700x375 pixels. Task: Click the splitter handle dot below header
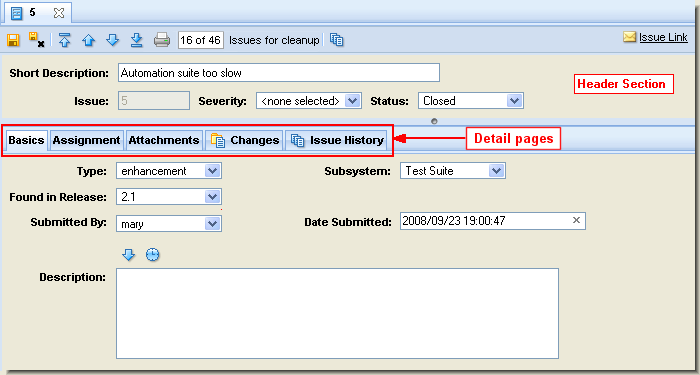pyautogui.click(x=434, y=121)
